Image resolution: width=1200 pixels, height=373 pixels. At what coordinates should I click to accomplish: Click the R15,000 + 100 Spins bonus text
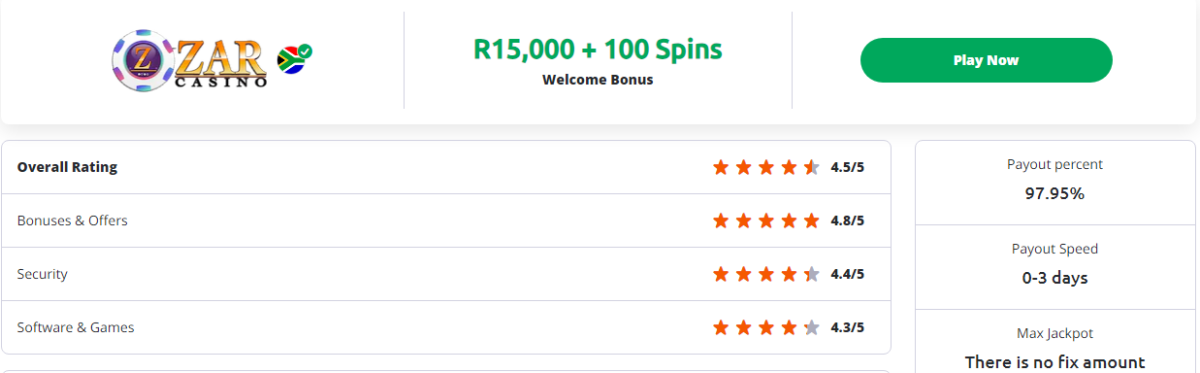pyautogui.click(x=598, y=49)
